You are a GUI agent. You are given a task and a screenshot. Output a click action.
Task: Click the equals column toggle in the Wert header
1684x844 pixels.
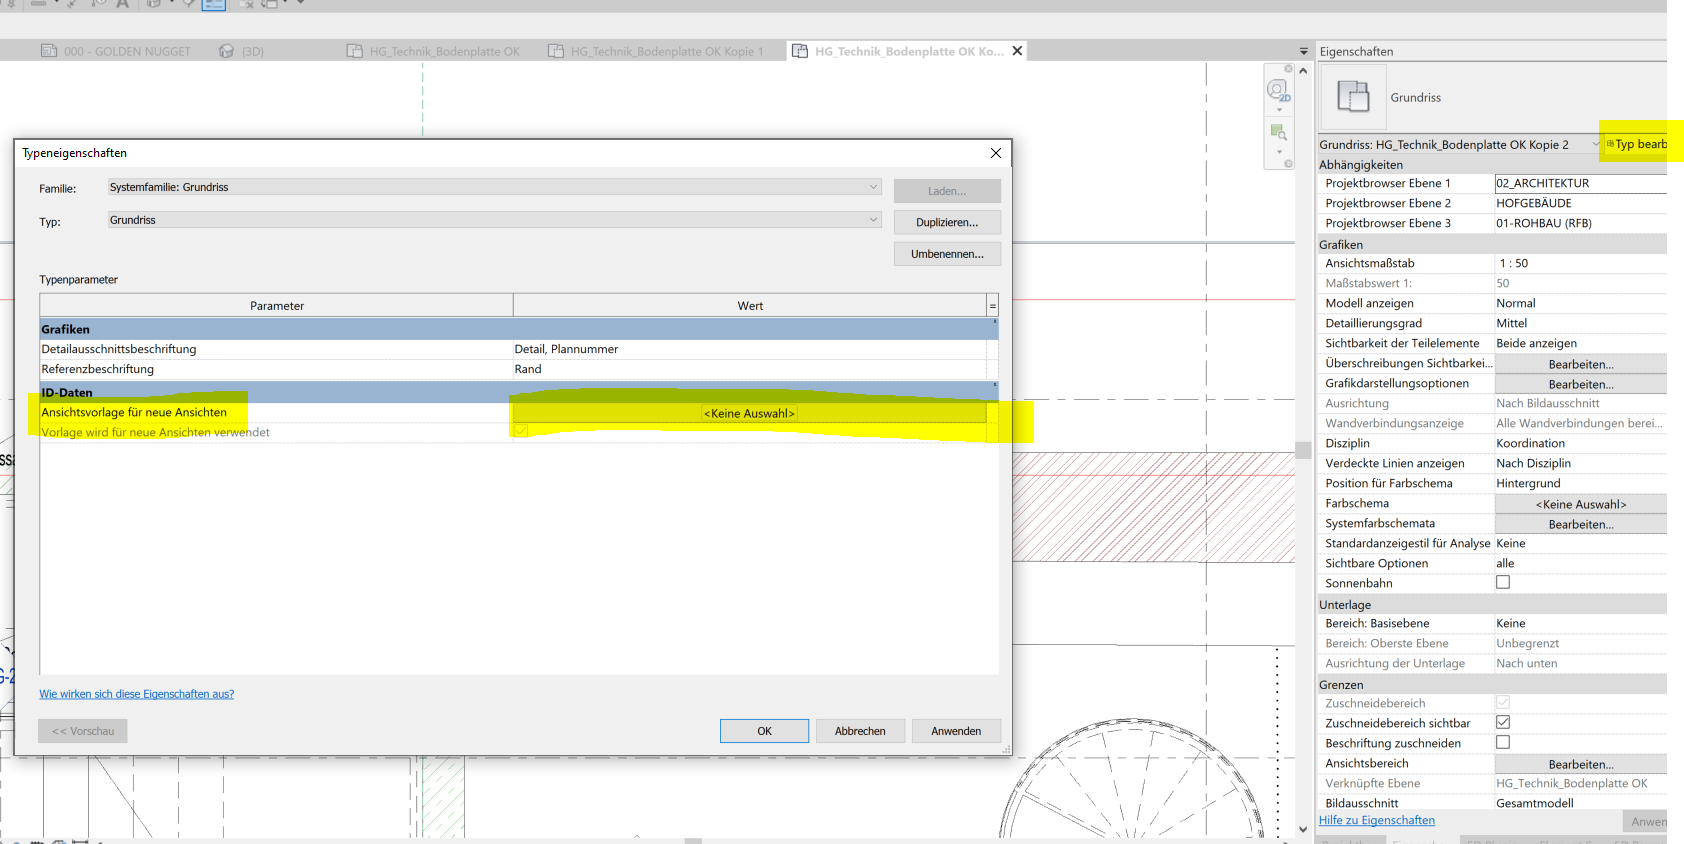pyautogui.click(x=992, y=306)
